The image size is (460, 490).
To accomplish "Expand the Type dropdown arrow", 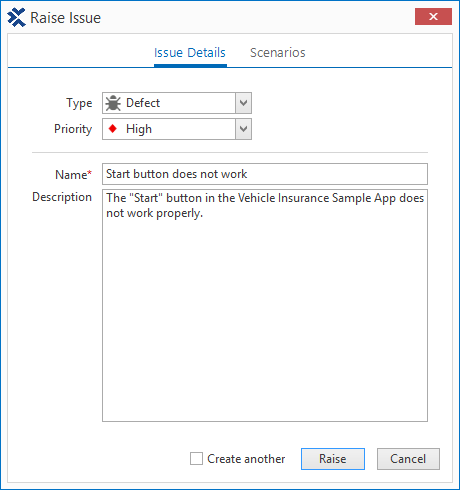I will 243,103.
